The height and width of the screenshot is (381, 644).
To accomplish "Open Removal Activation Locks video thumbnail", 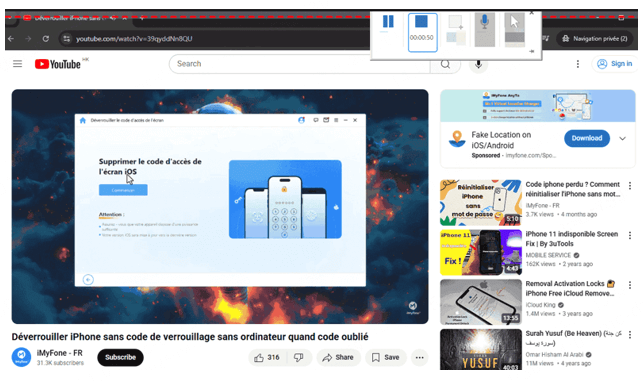I will (x=481, y=302).
